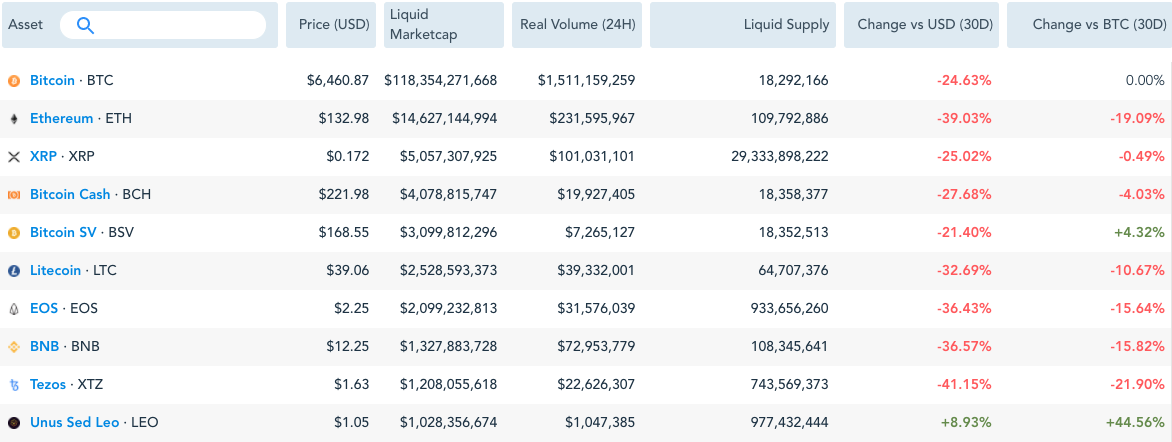Click volume value $72,953,779
The width and height of the screenshot is (1172, 442).
[596, 347]
